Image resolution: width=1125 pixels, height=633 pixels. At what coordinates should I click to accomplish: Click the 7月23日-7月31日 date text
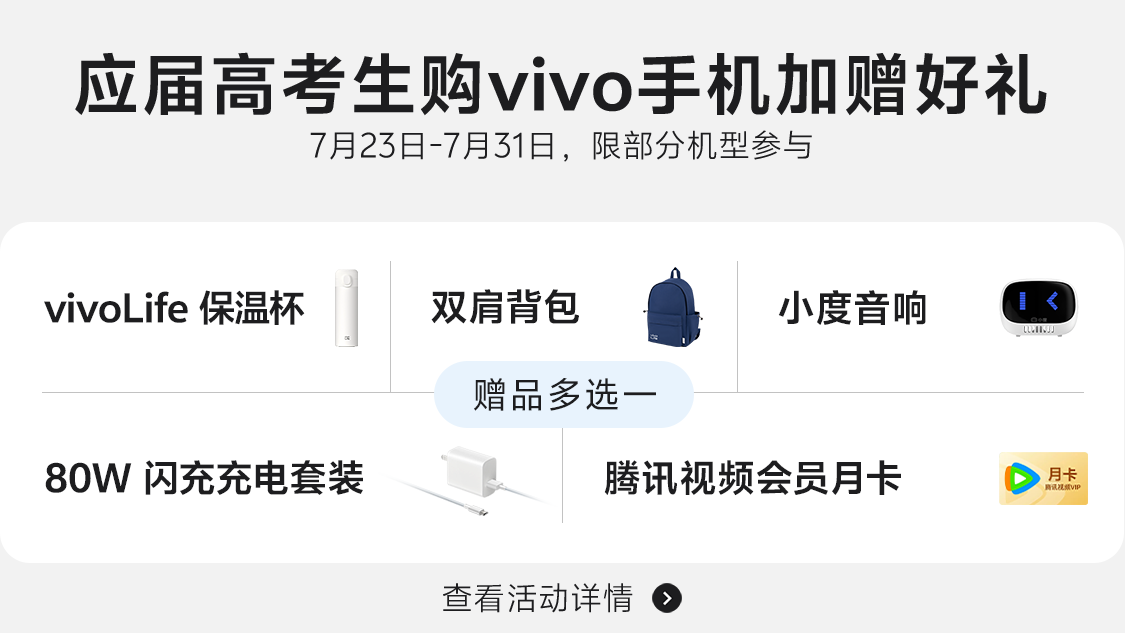point(433,146)
